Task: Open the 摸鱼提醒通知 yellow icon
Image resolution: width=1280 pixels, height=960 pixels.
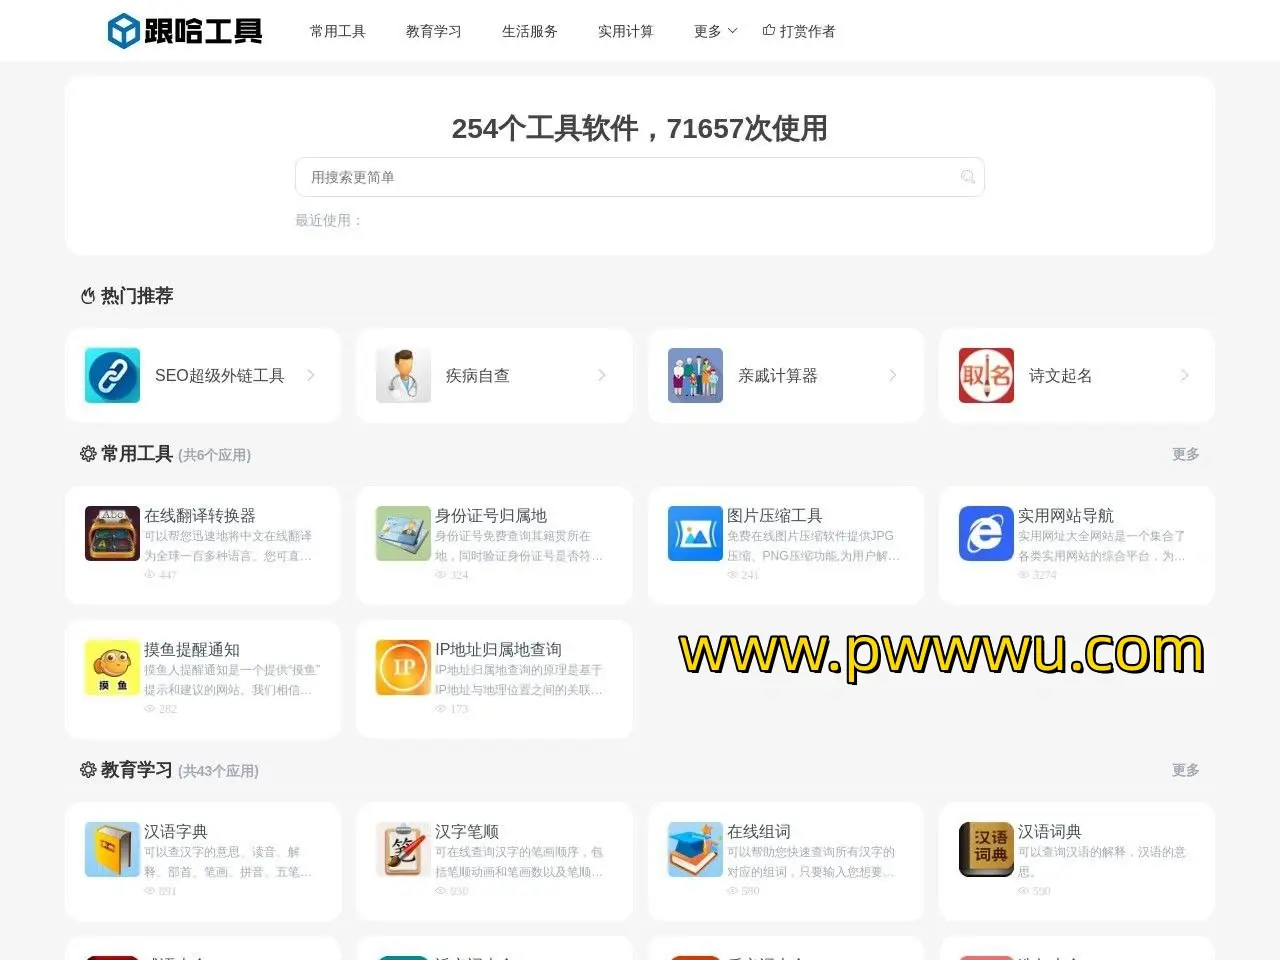Action: pyautogui.click(x=112, y=667)
